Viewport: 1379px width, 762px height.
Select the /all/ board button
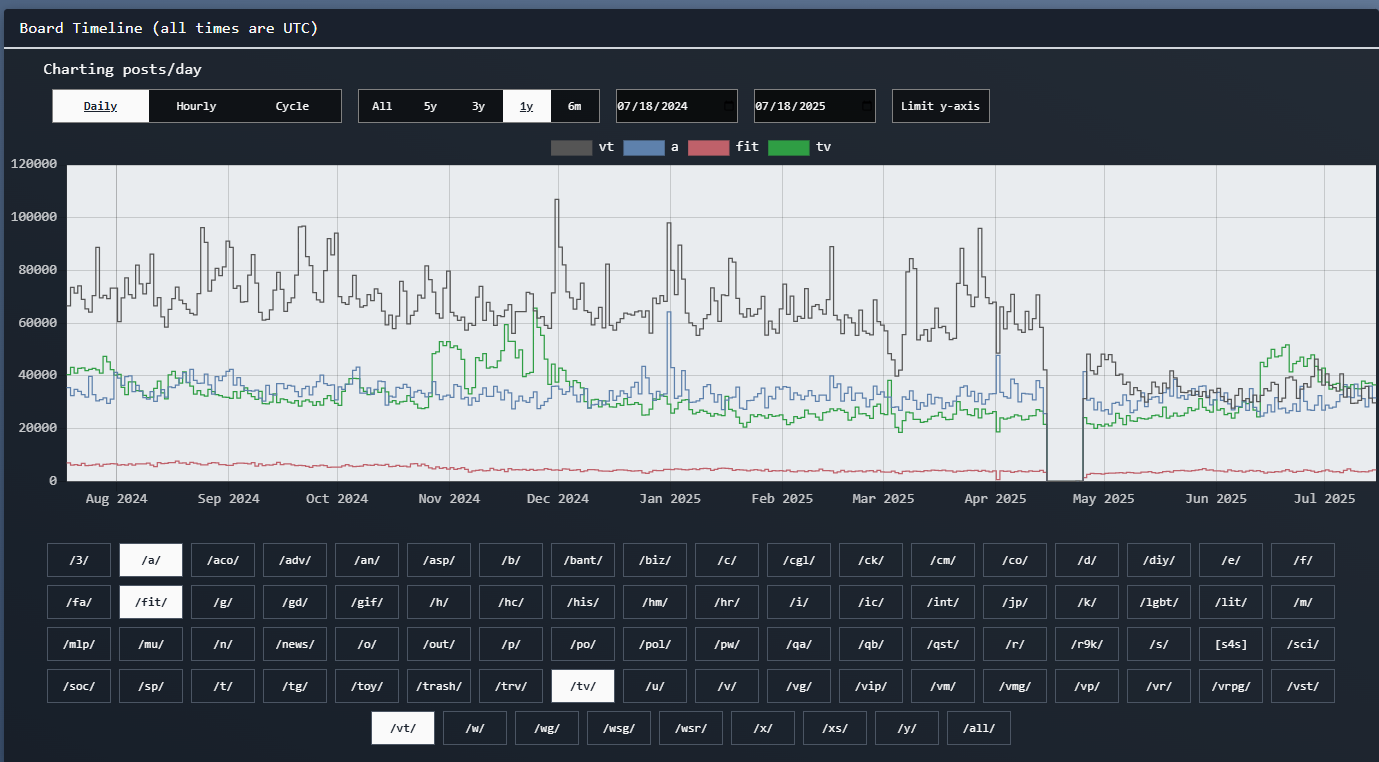tap(979, 728)
